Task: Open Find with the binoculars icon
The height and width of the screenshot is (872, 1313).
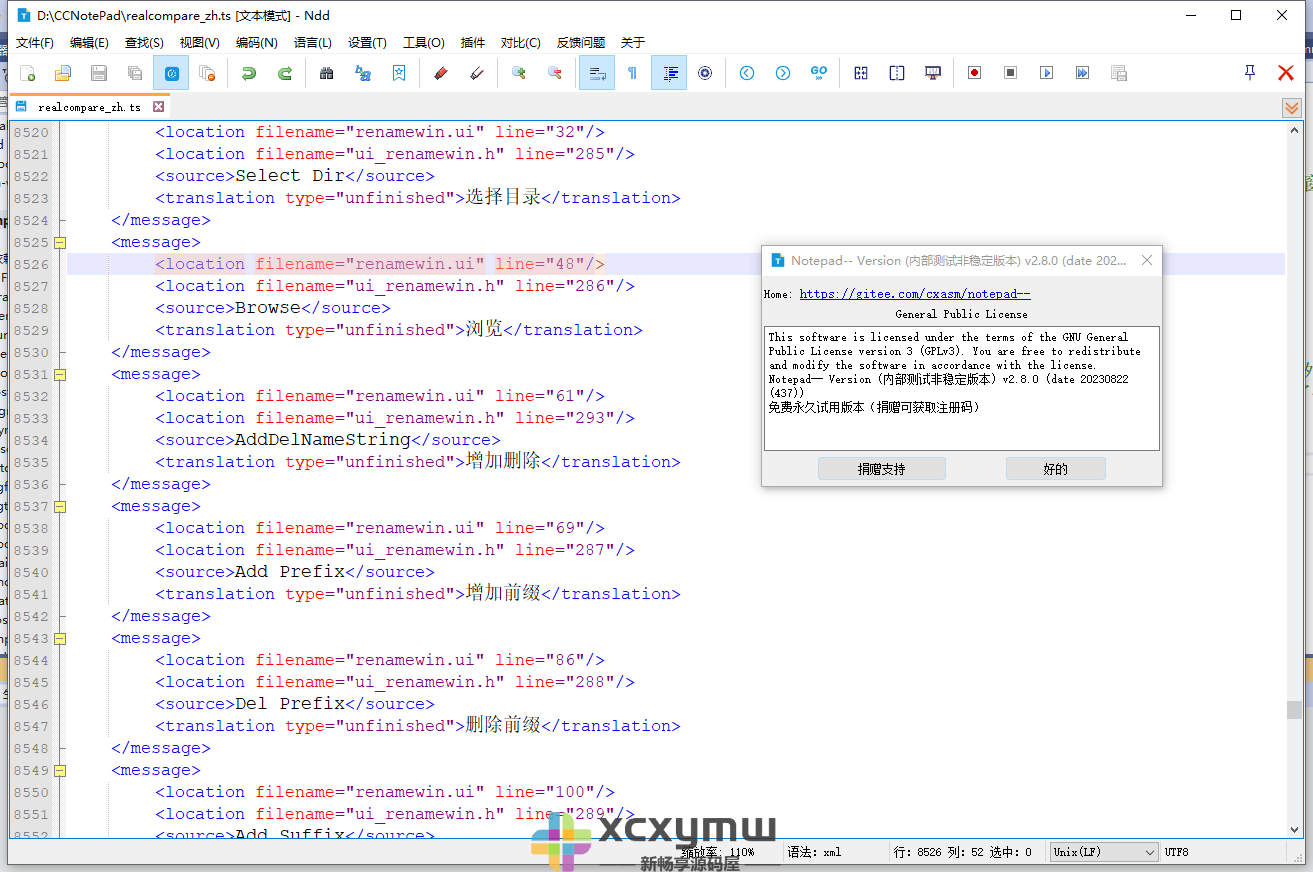Action: coord(326,72)
